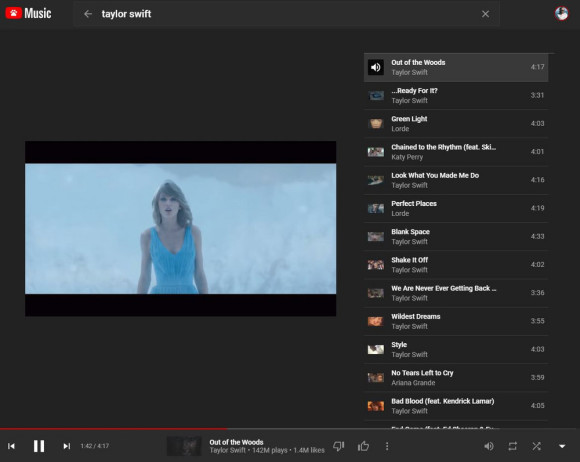Screen dimensions: 580x462
Task: Select the Out of the Woods queue row
Action: 456,67
